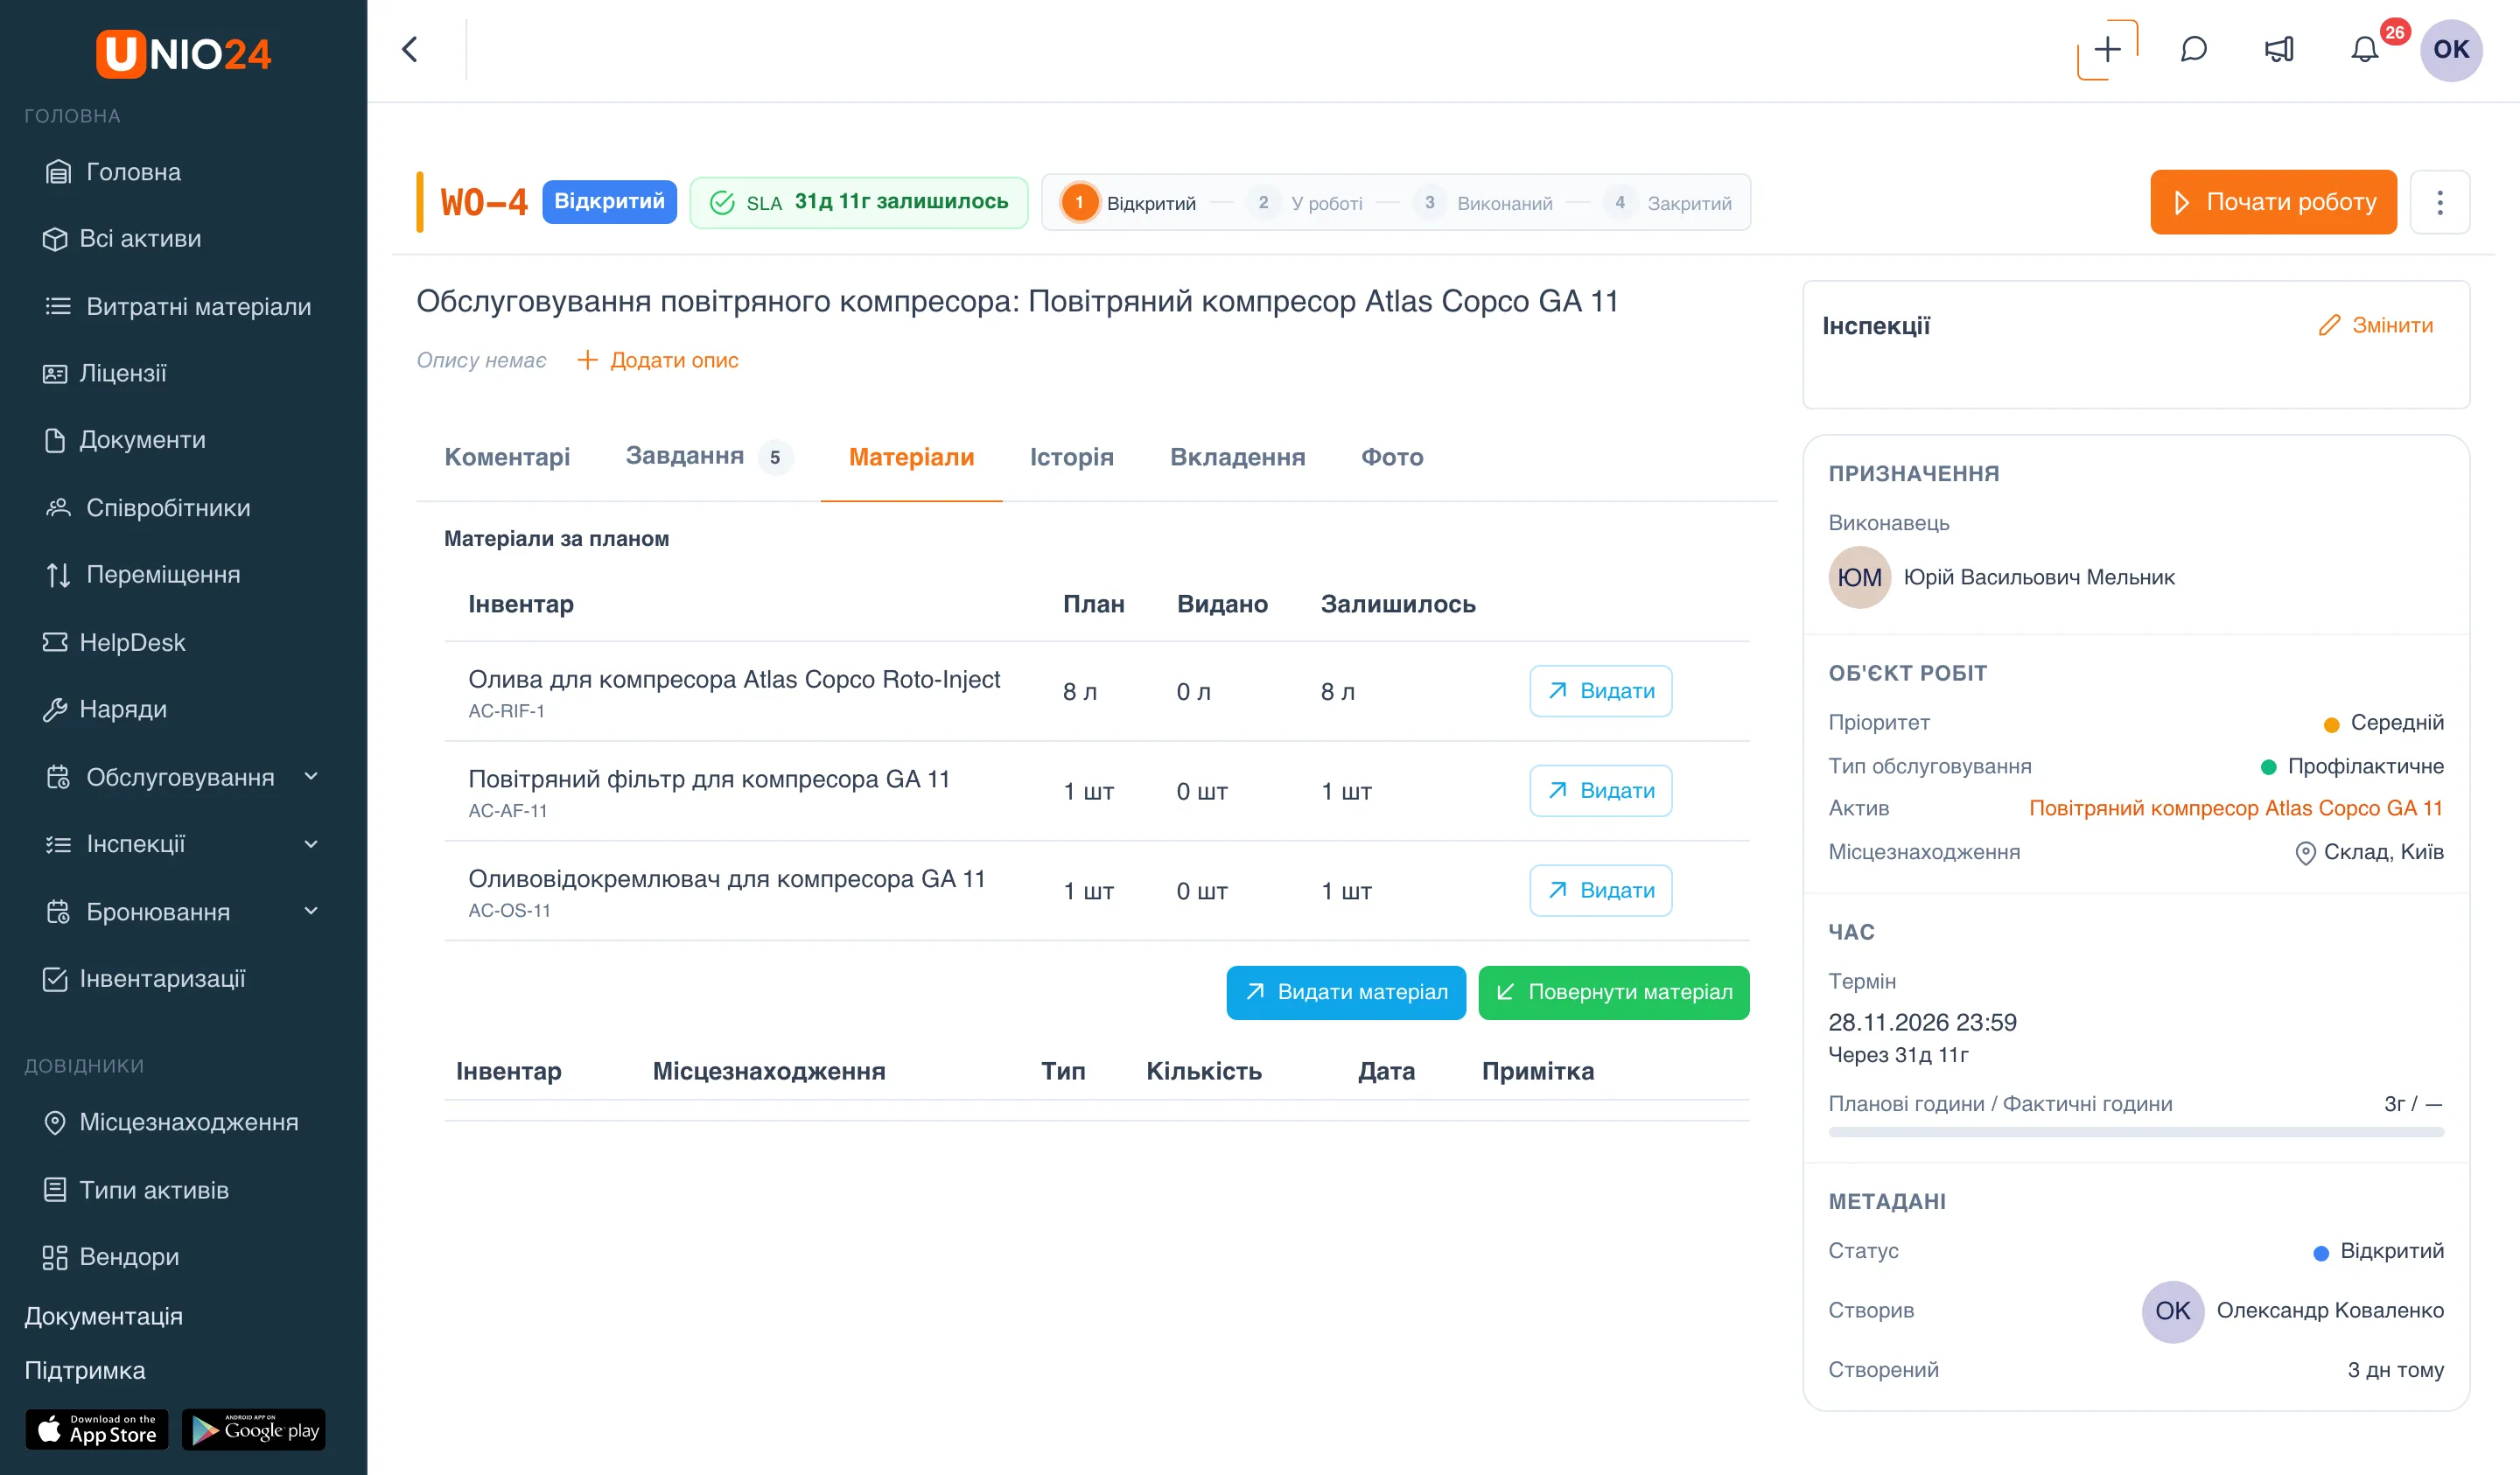Image resolution: width=2520 pixels, height=1475 pixels.
Task: Expand the Бронювання sidebar submenu chevron
Action: (311, 911)
